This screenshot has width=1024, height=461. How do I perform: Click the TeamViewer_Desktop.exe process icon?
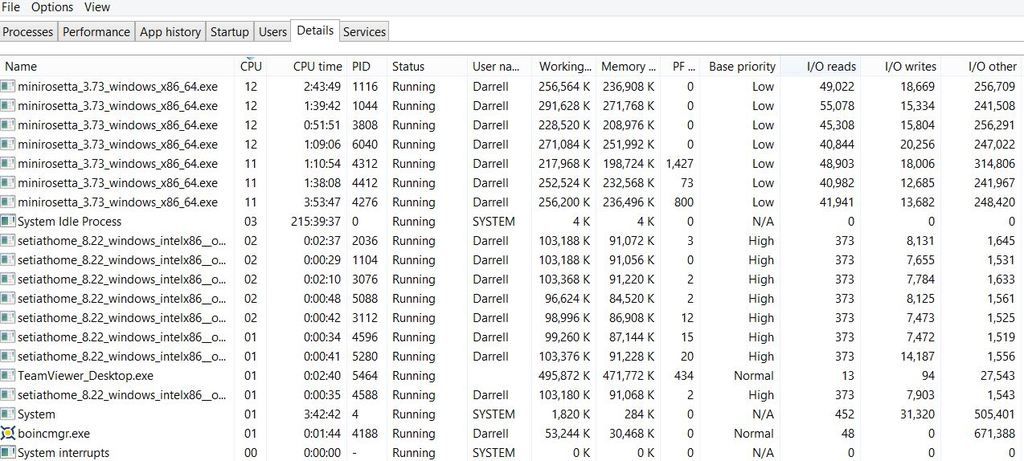pos(8,375)
